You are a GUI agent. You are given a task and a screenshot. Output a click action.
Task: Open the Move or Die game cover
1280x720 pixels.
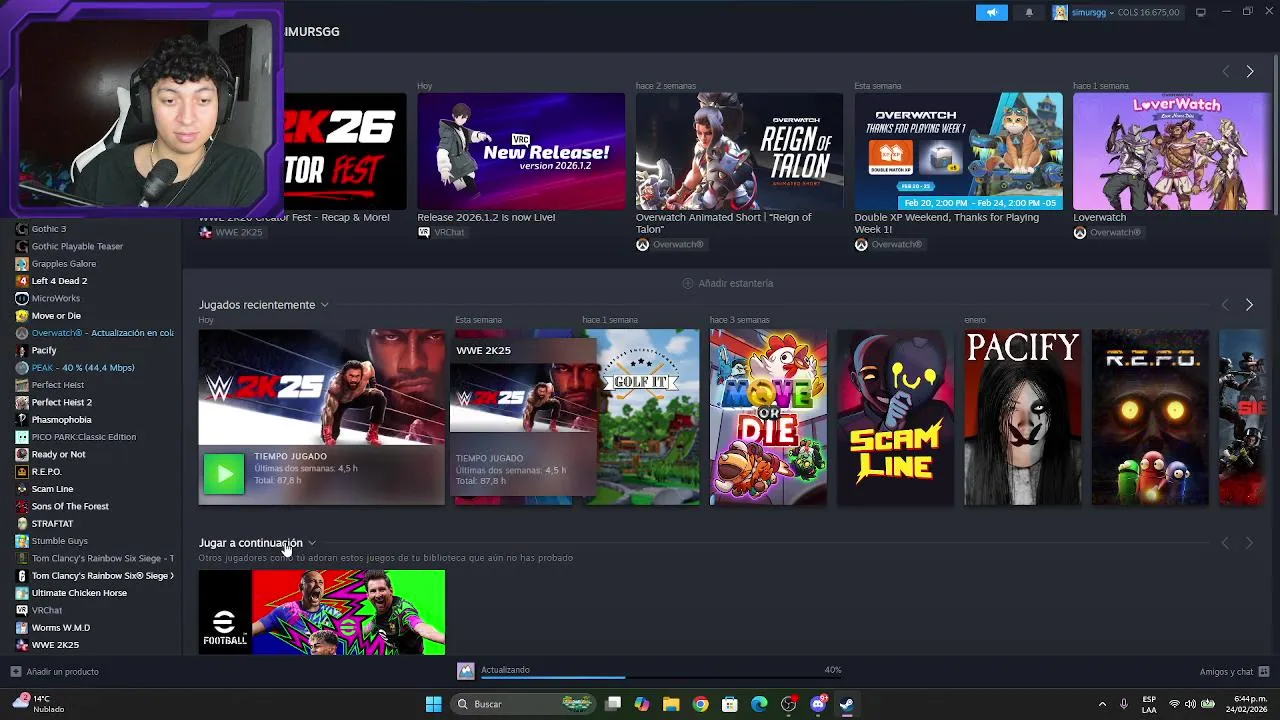point(768,417)
